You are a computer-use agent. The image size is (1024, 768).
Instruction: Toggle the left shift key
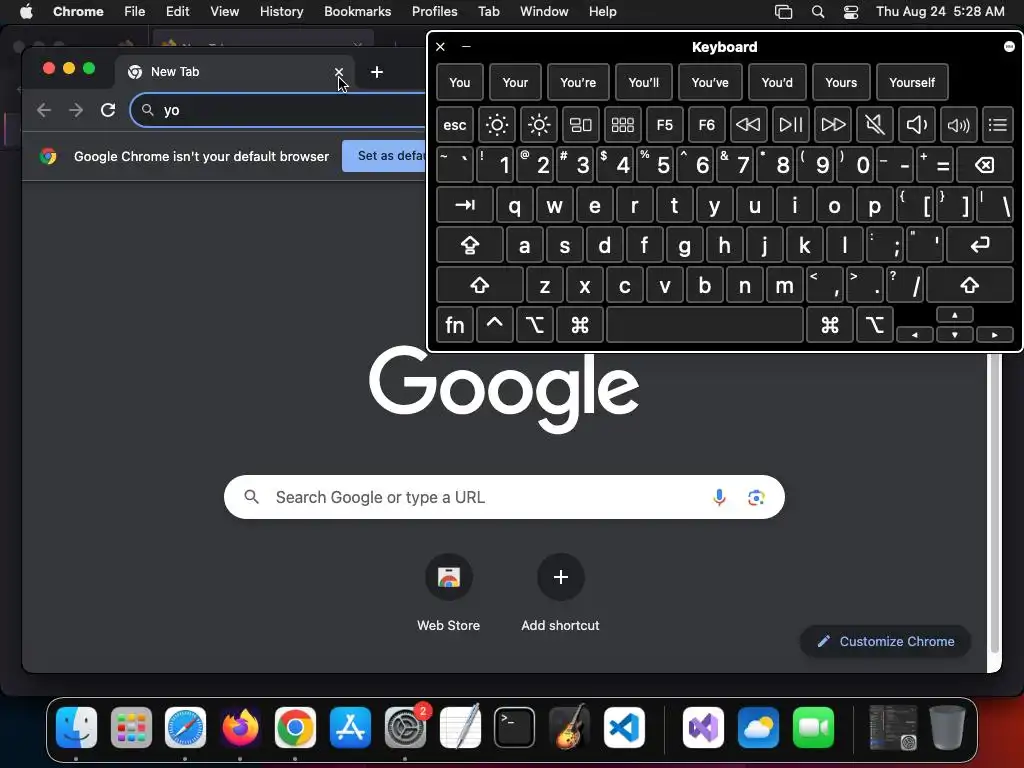480,285
